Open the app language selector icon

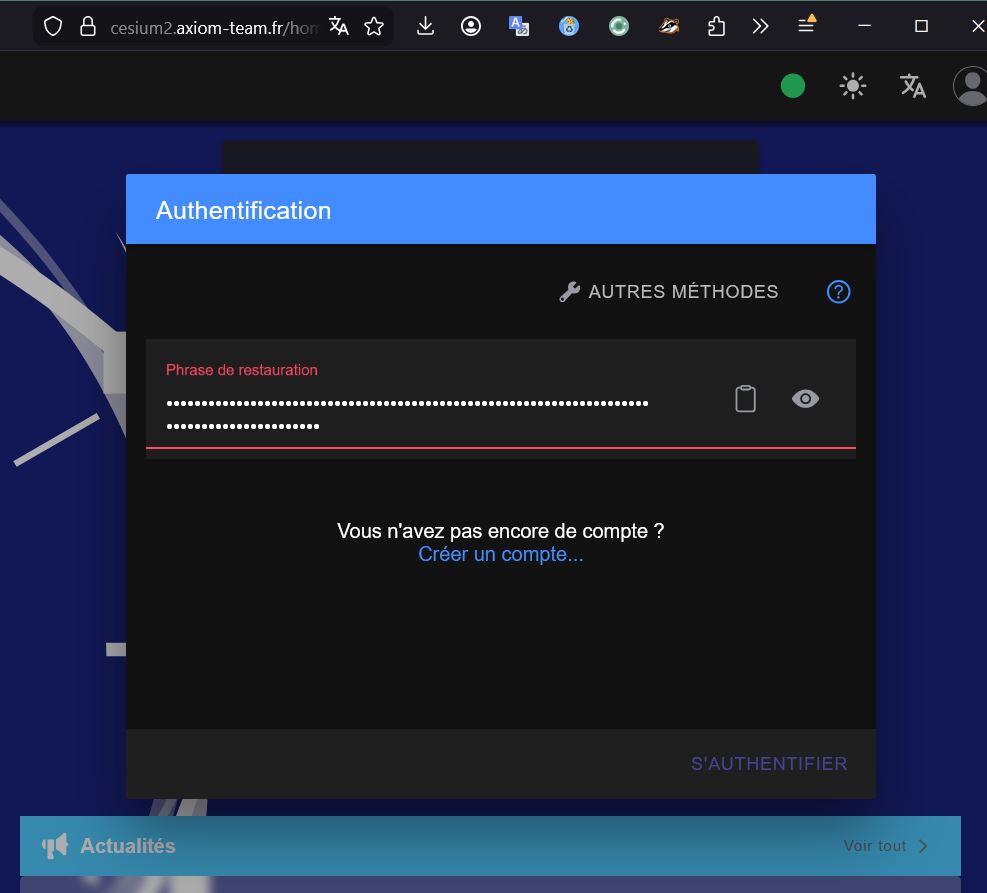[912, 87]
